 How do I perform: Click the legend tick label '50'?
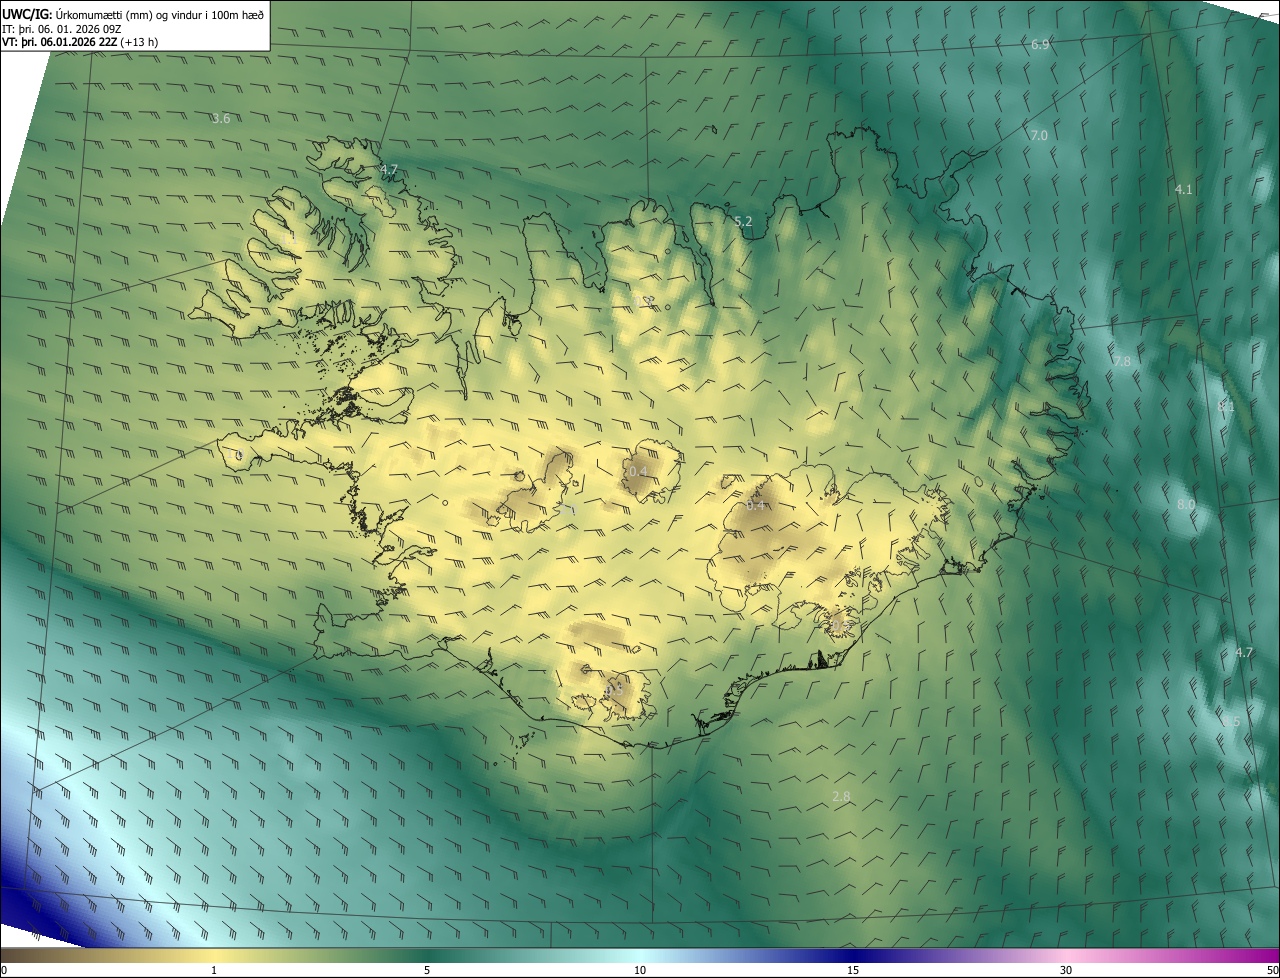click(x=1271, y=970)
